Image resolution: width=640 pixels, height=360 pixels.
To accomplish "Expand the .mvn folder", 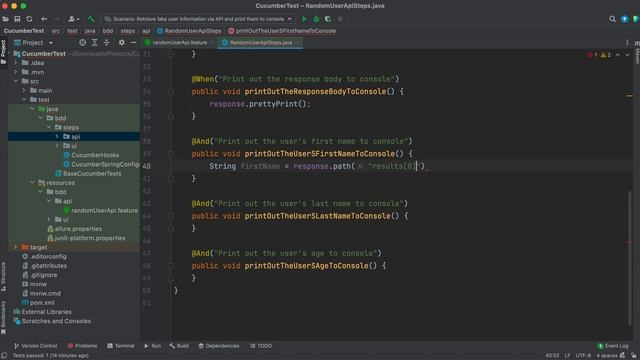I will 16,72.
